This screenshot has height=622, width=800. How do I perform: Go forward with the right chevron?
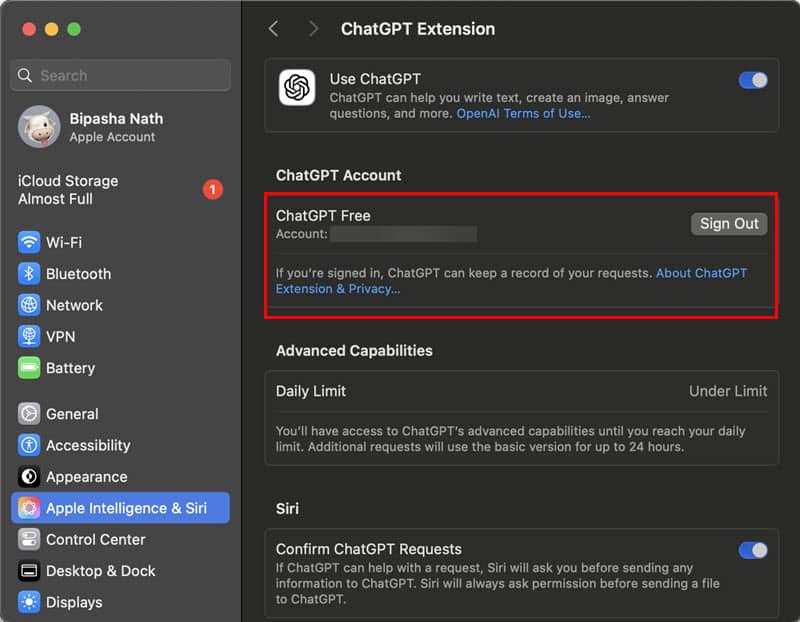pyautogui.click(x=314, y=29)
